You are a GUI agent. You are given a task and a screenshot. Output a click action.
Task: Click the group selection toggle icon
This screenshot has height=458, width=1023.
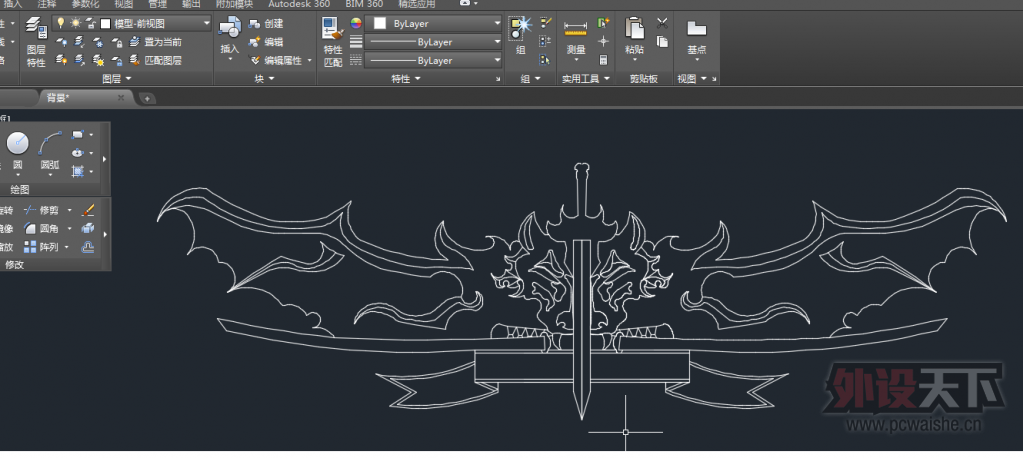click(546, 59)
